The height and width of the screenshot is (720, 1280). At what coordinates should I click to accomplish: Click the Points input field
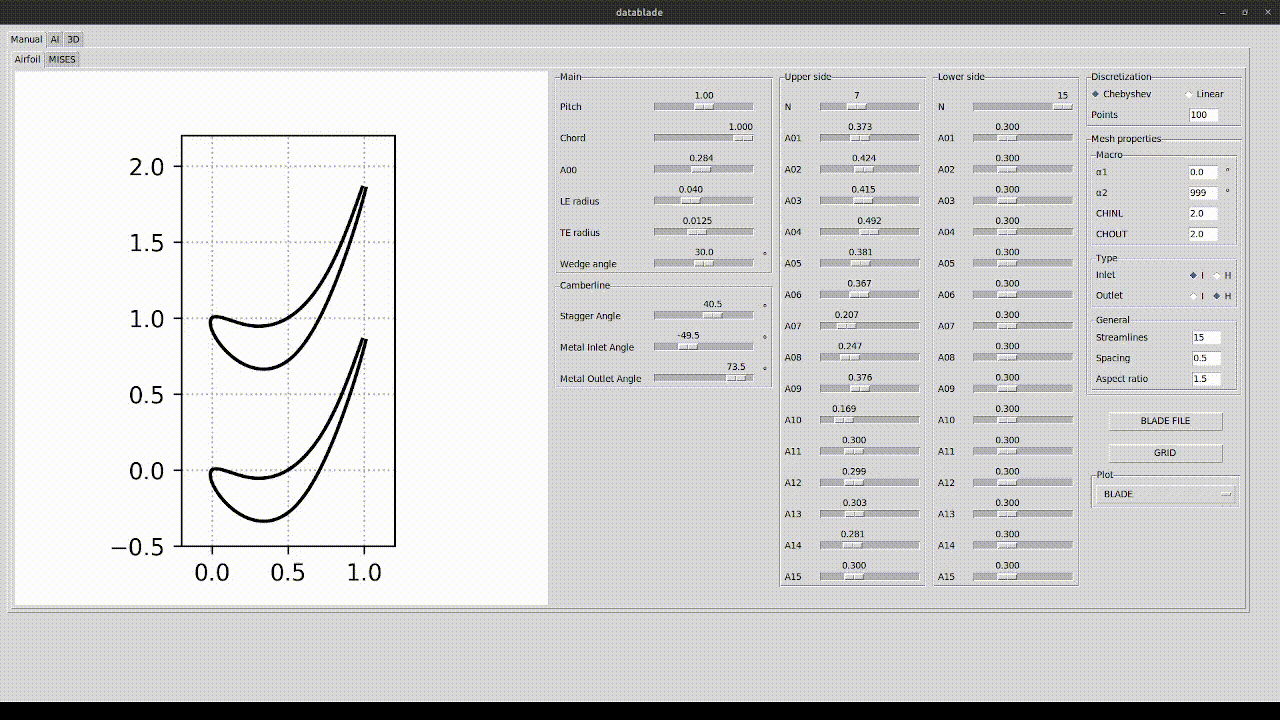point(1203,115)
